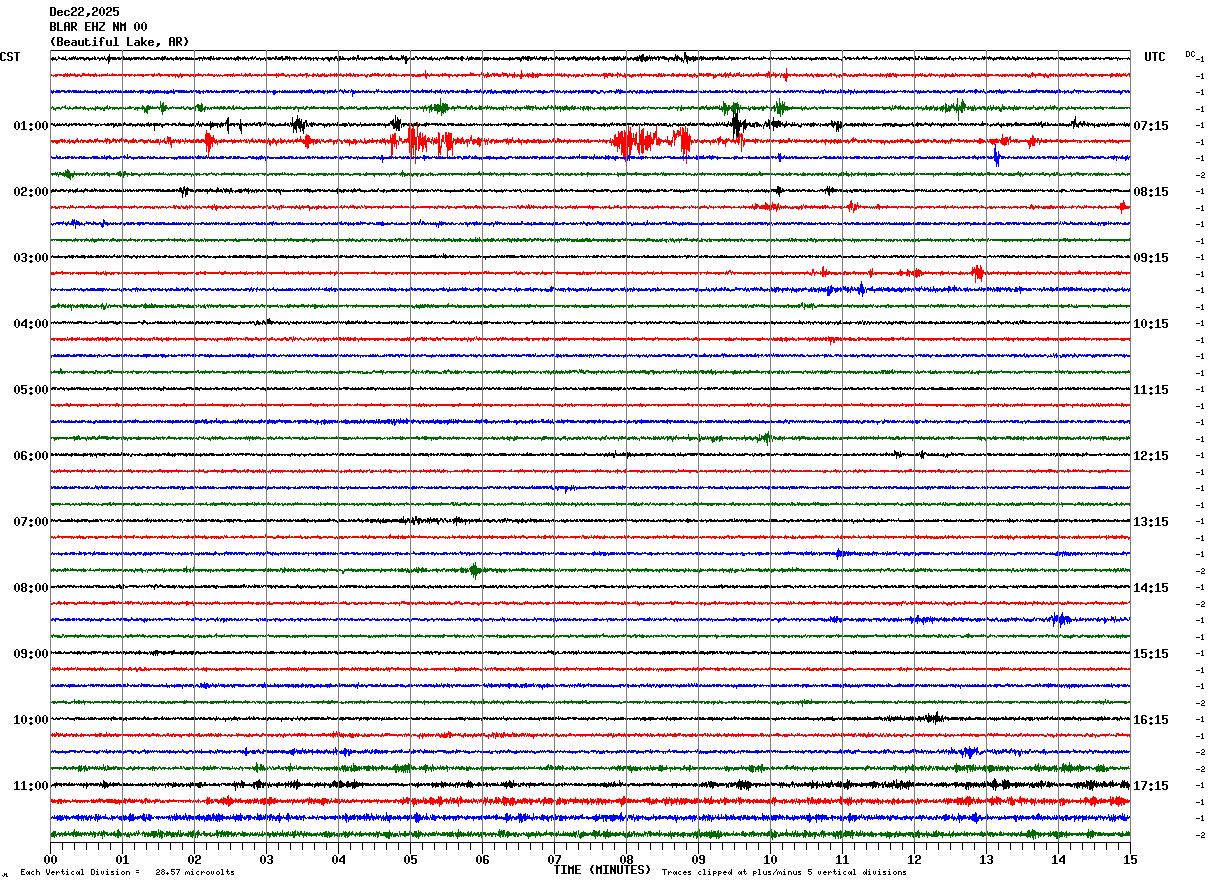Click minute mark 13 on the time axis

[x=986, y=858]
